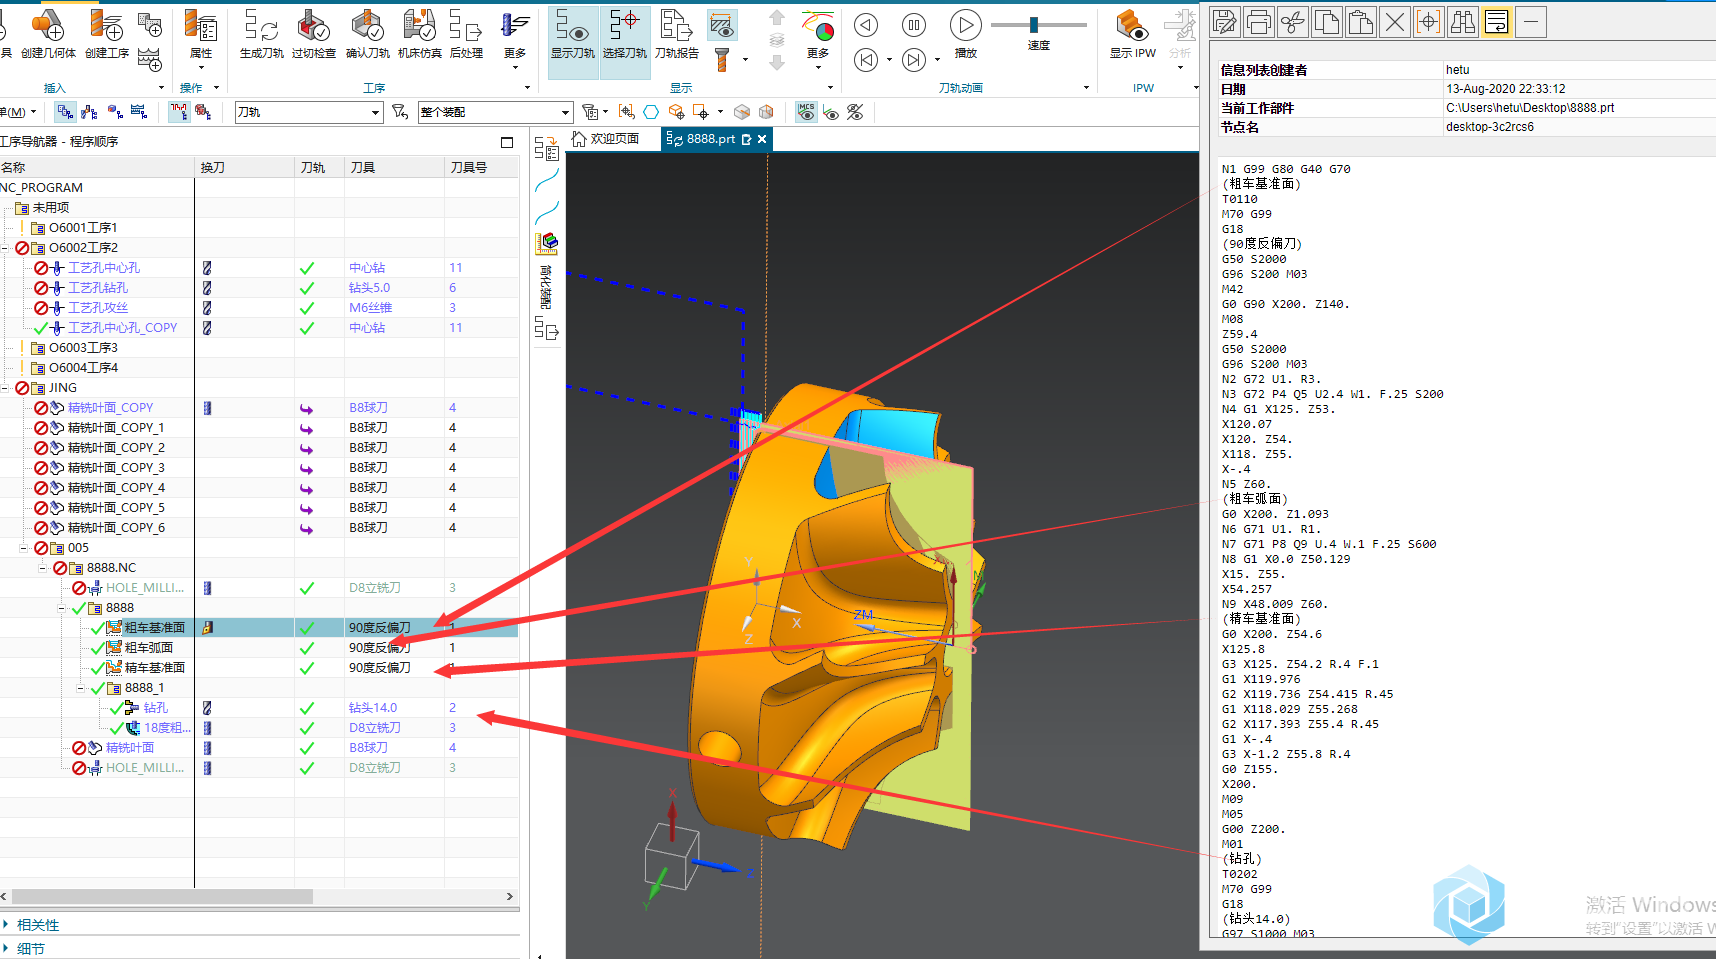Select the 精车基准面 operation
The height and width of the screenshot is (959, 1716).
pos(154,668)
